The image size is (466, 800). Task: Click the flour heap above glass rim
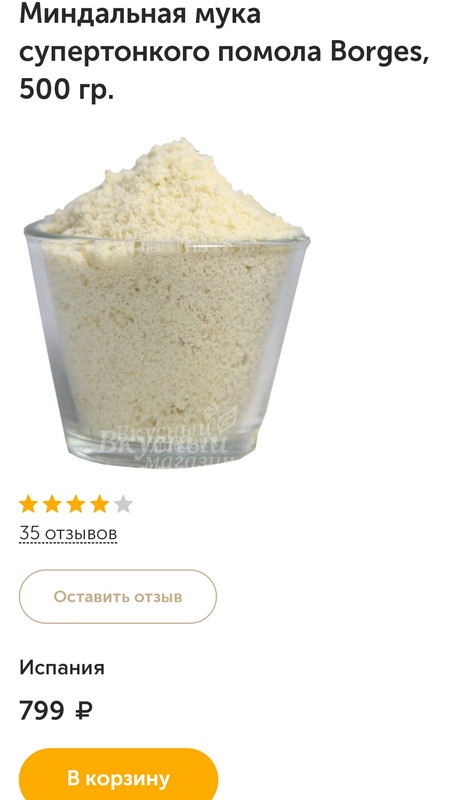[x=171, y=191]
